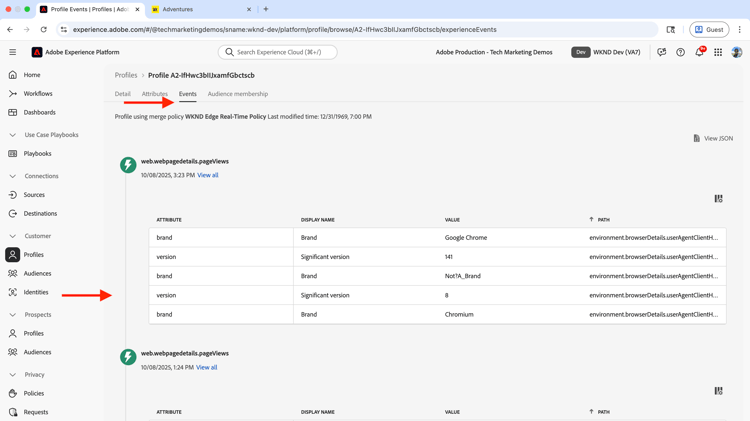This screenshot has width=750, height=421.
Task: Collapse the Connections section
Action: click(12, 176)
